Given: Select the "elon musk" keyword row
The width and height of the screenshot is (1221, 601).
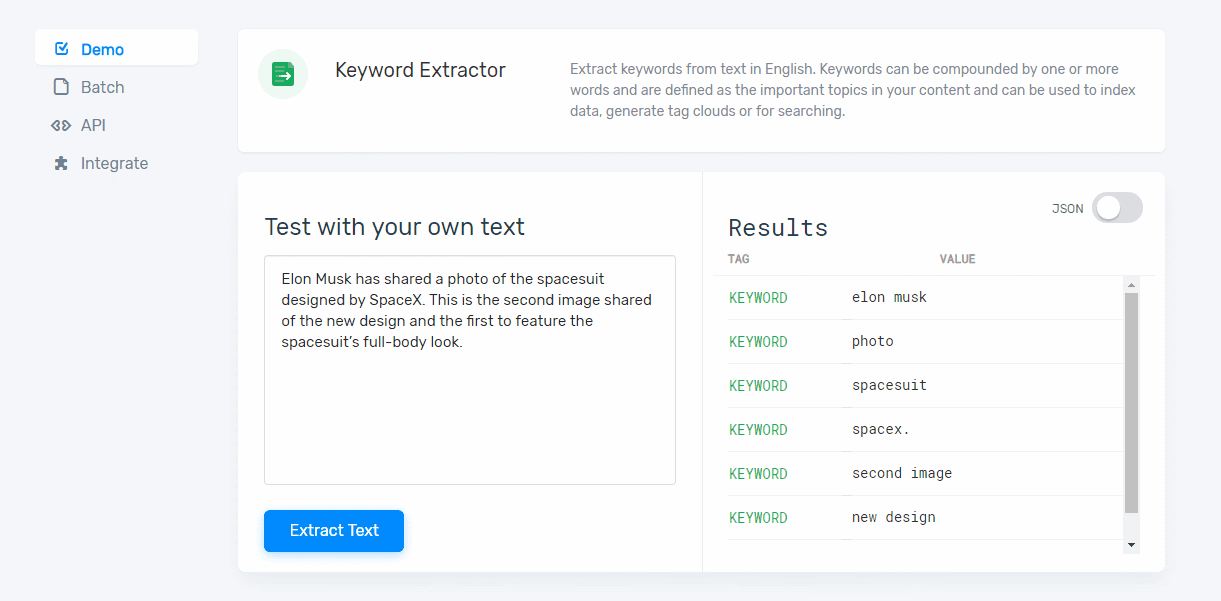Looking at the screenshot, I should (x=889, y=298).
